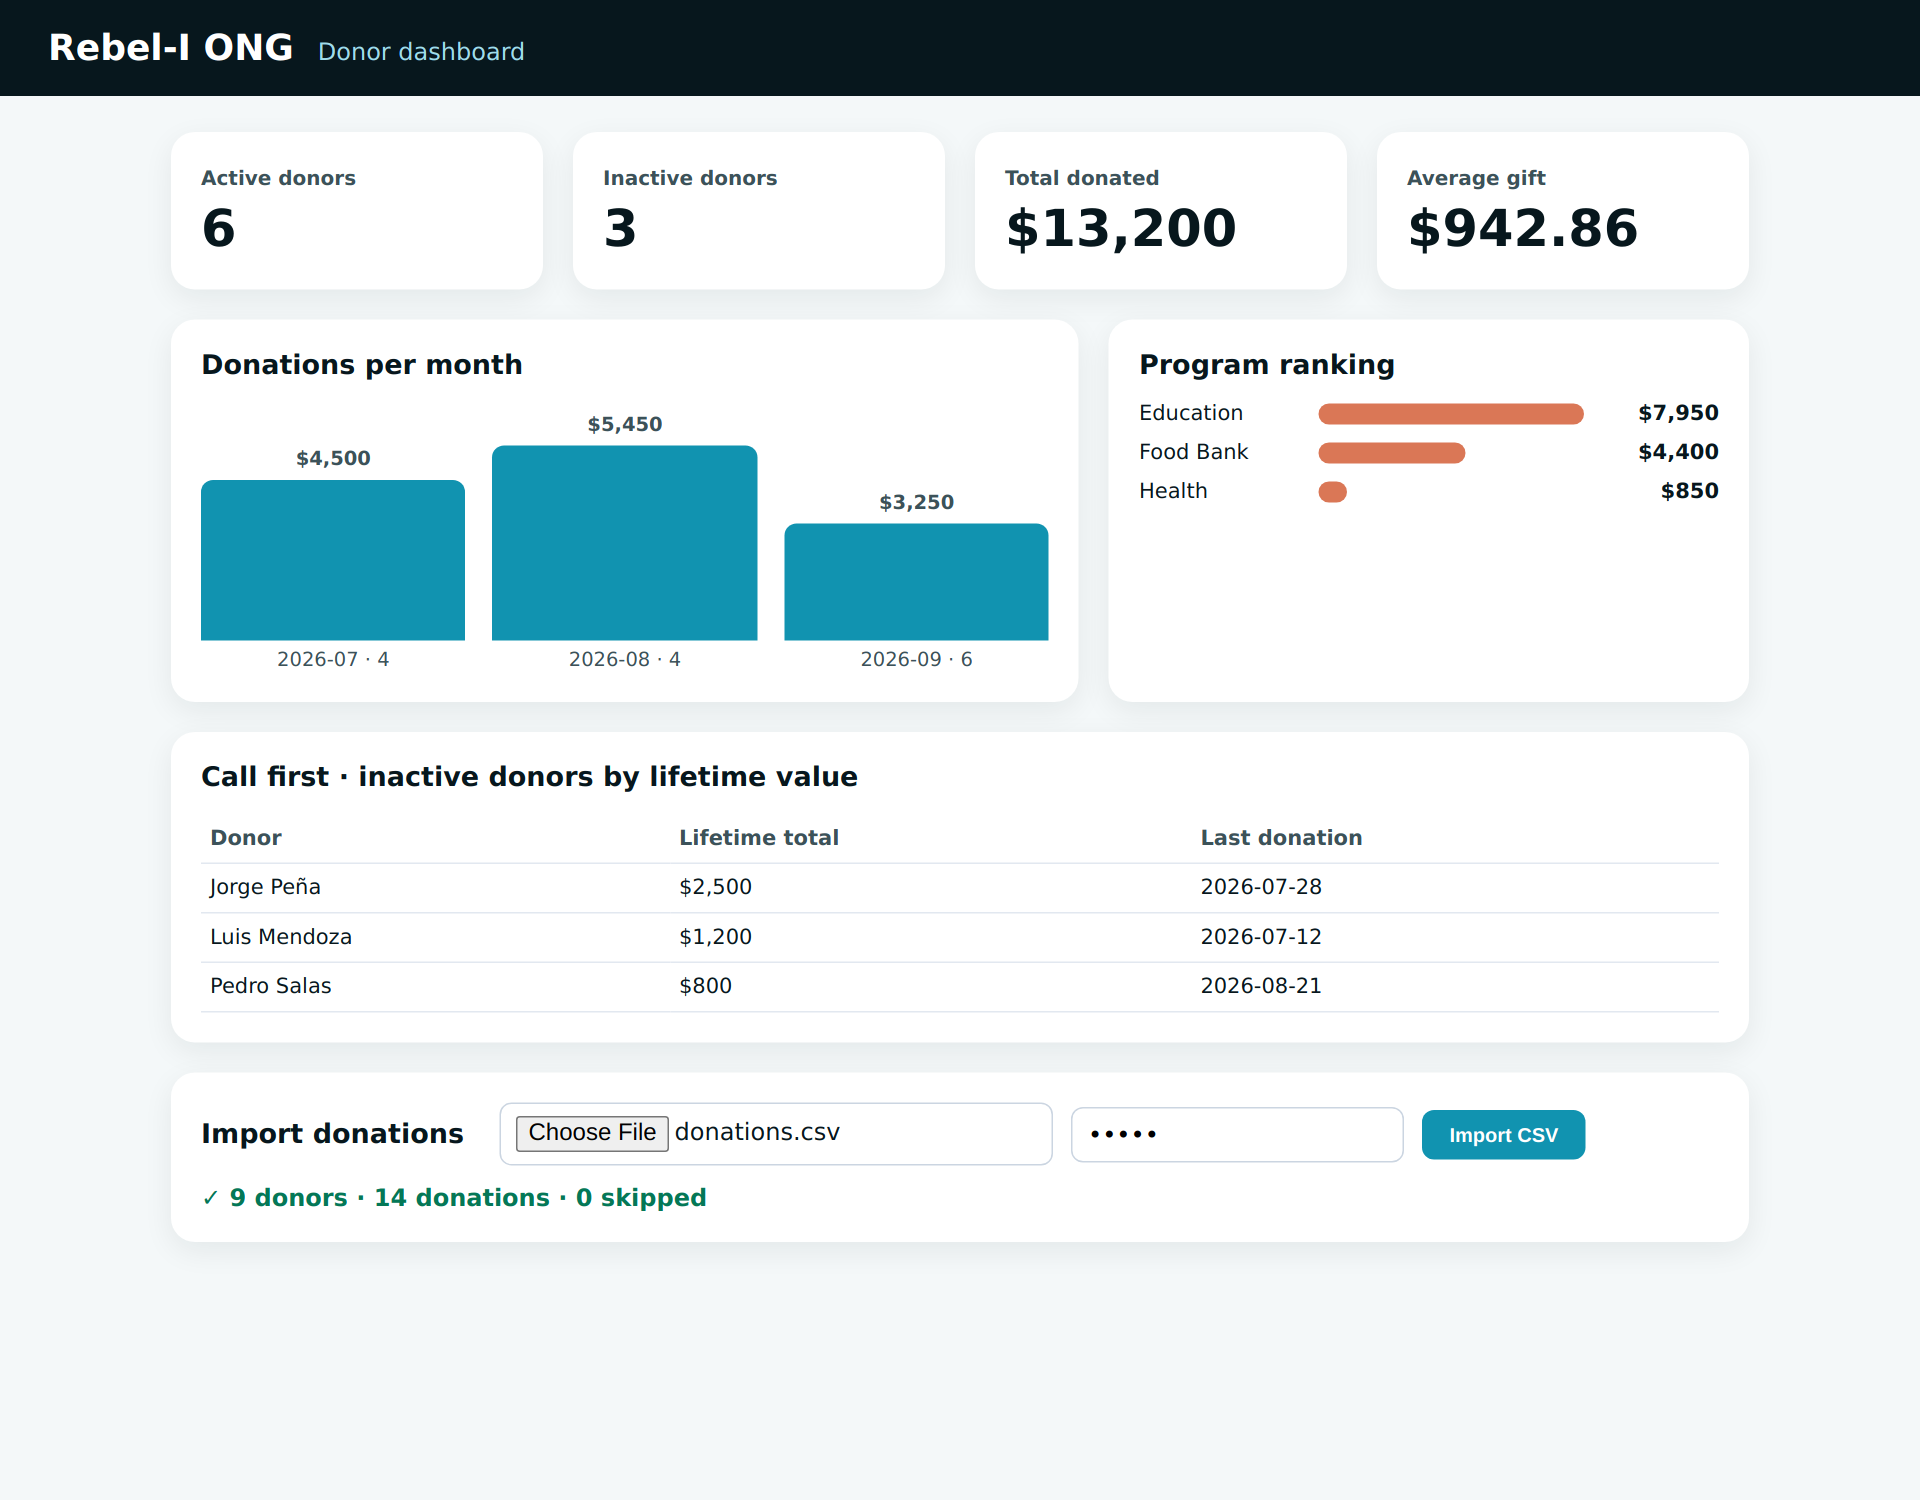Click the Jorge Peña donor row name

click(x=265, y=887)
